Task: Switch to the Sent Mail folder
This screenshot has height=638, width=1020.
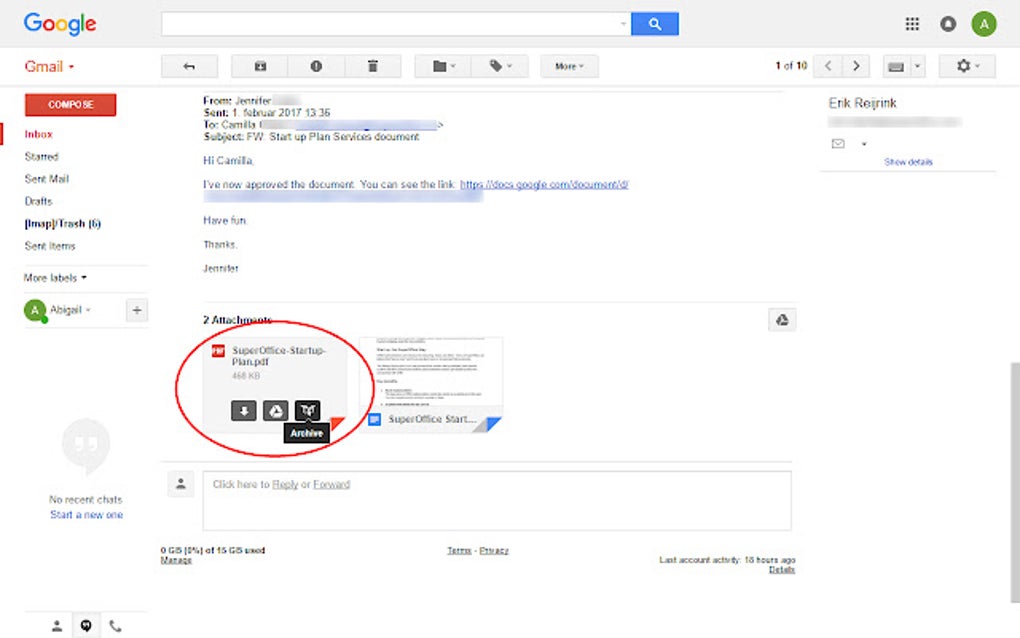Action: 47,178
